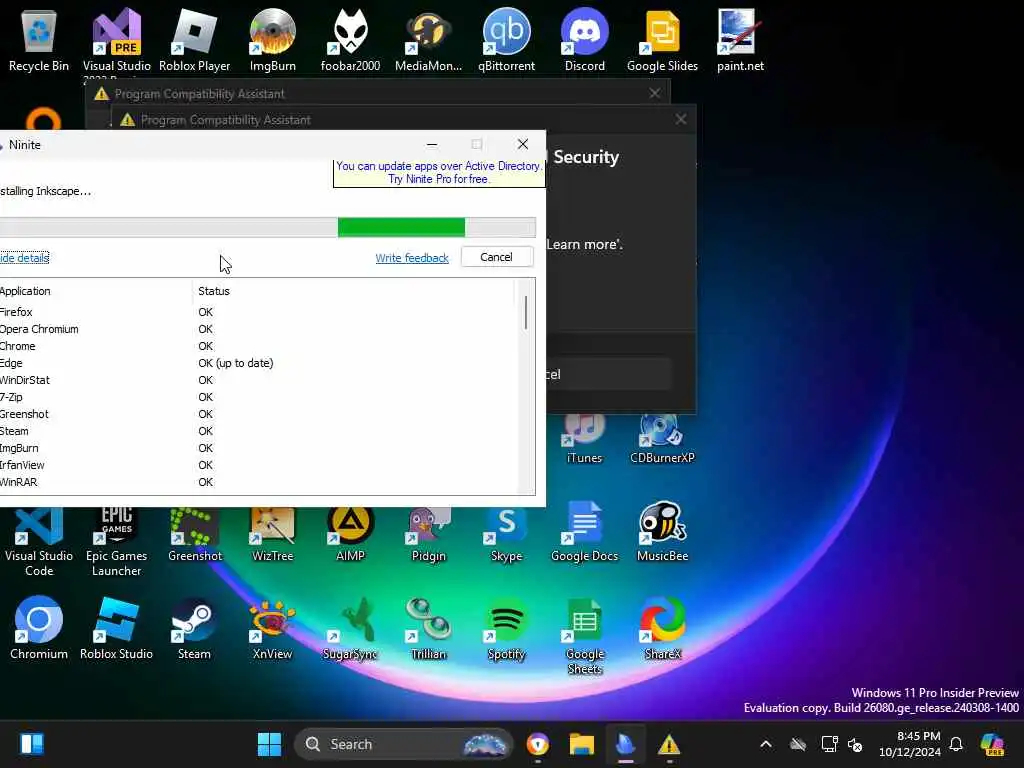Open the Steam desktop shortcut

[195, 628]
